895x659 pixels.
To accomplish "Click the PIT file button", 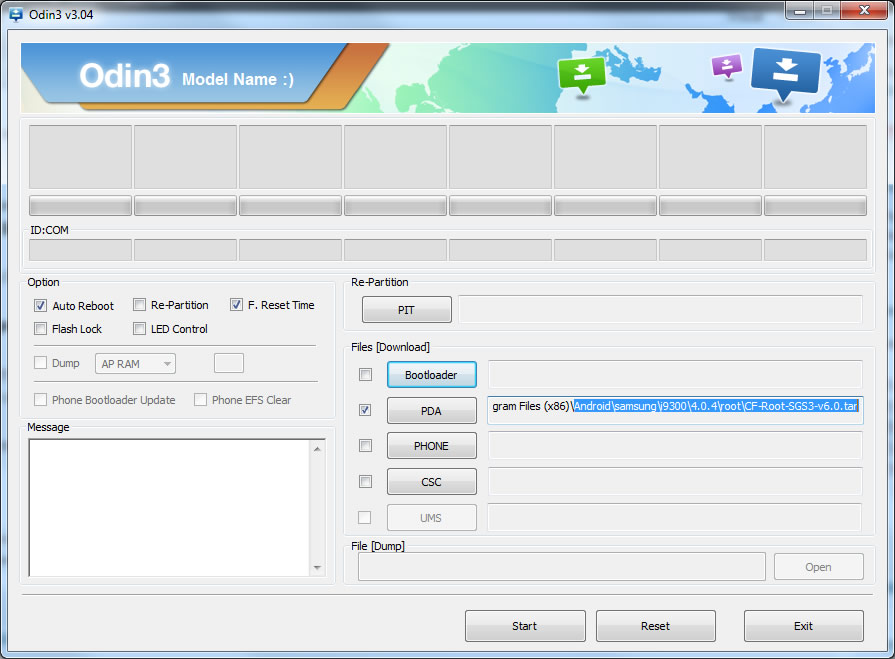I will 406,310.
